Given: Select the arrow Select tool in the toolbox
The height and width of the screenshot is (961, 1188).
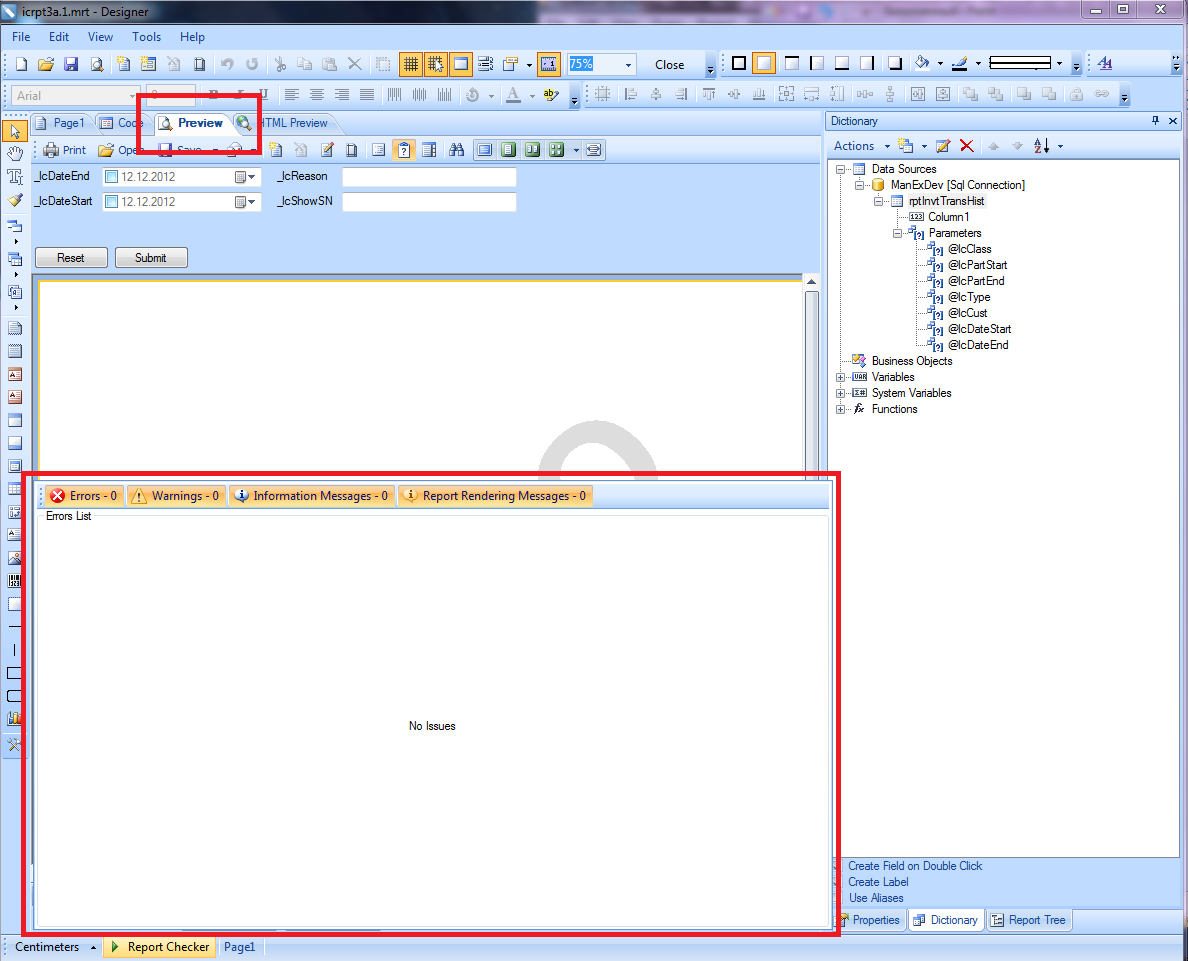Looking at the screenshot, I should click(14, 132).
